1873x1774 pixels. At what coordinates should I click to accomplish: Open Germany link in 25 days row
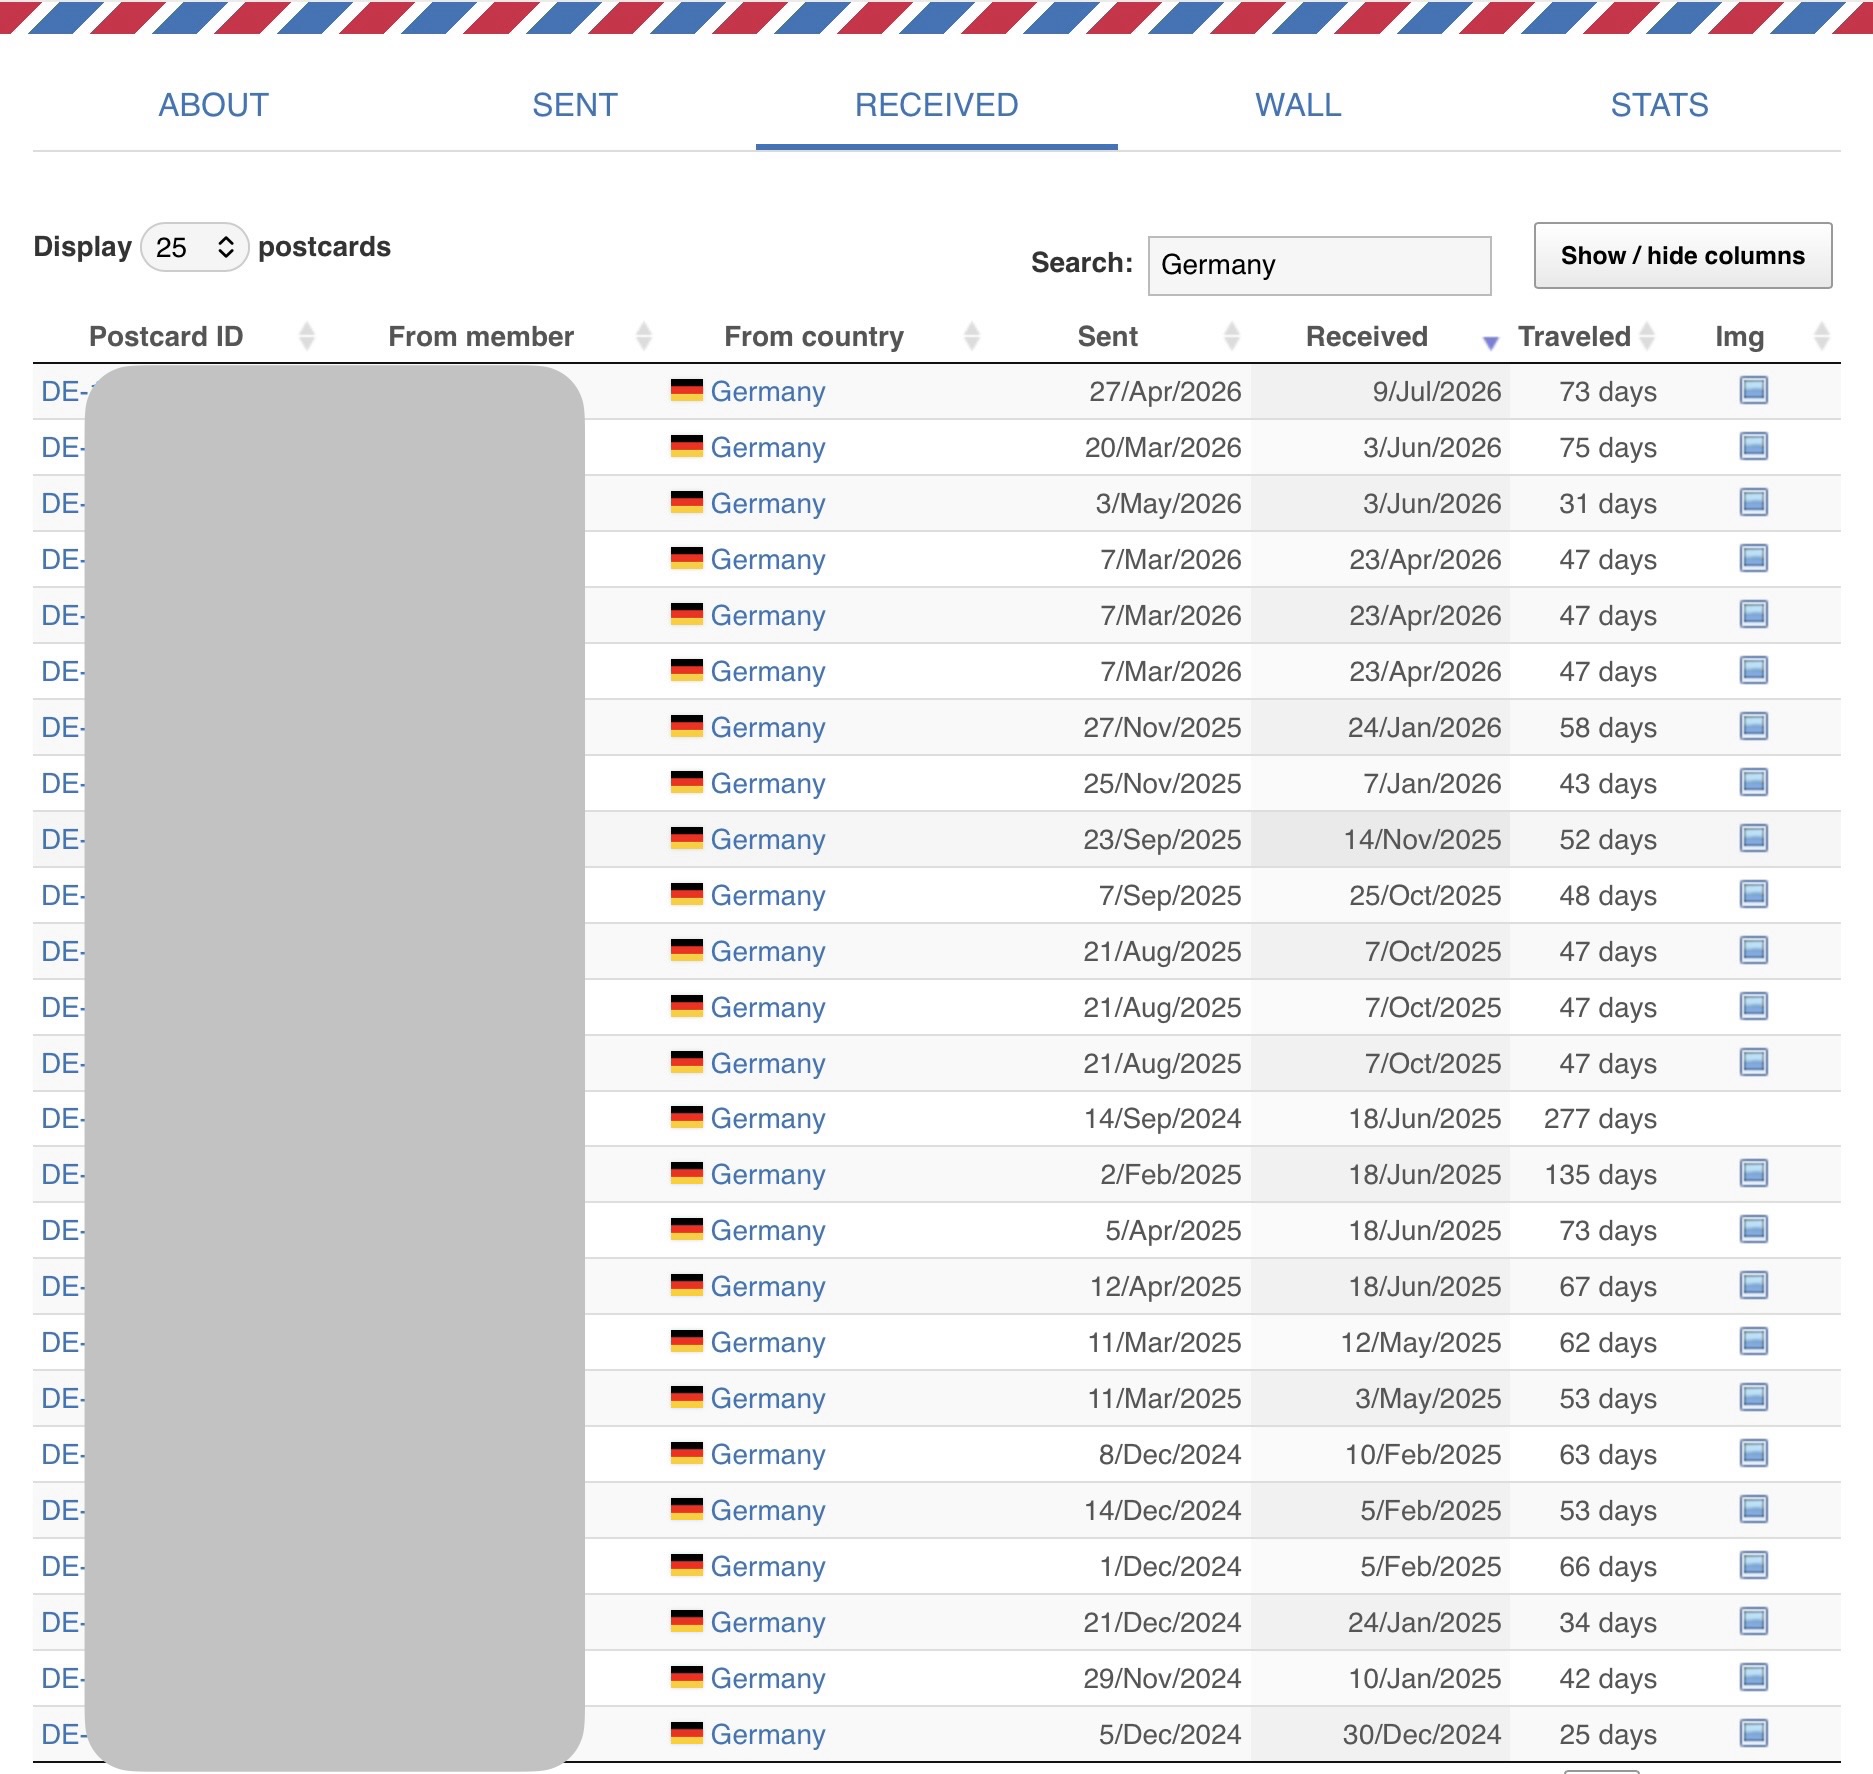click(768, 1734)
